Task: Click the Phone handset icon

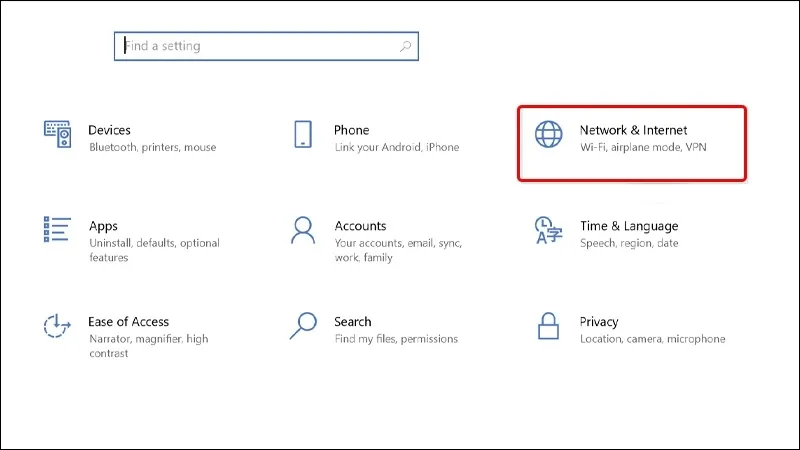Action: 303,135
